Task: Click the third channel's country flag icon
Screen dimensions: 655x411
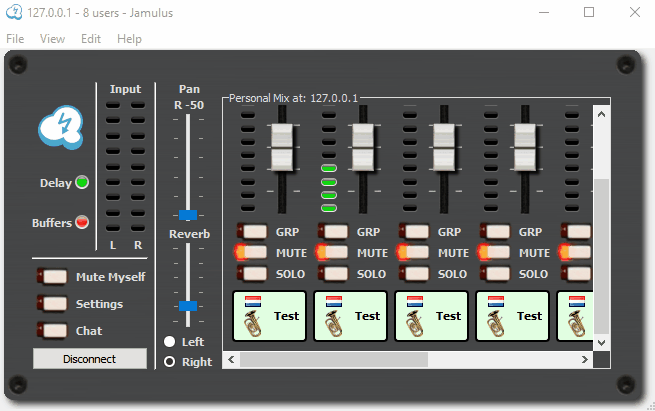Action: point(415,301)
